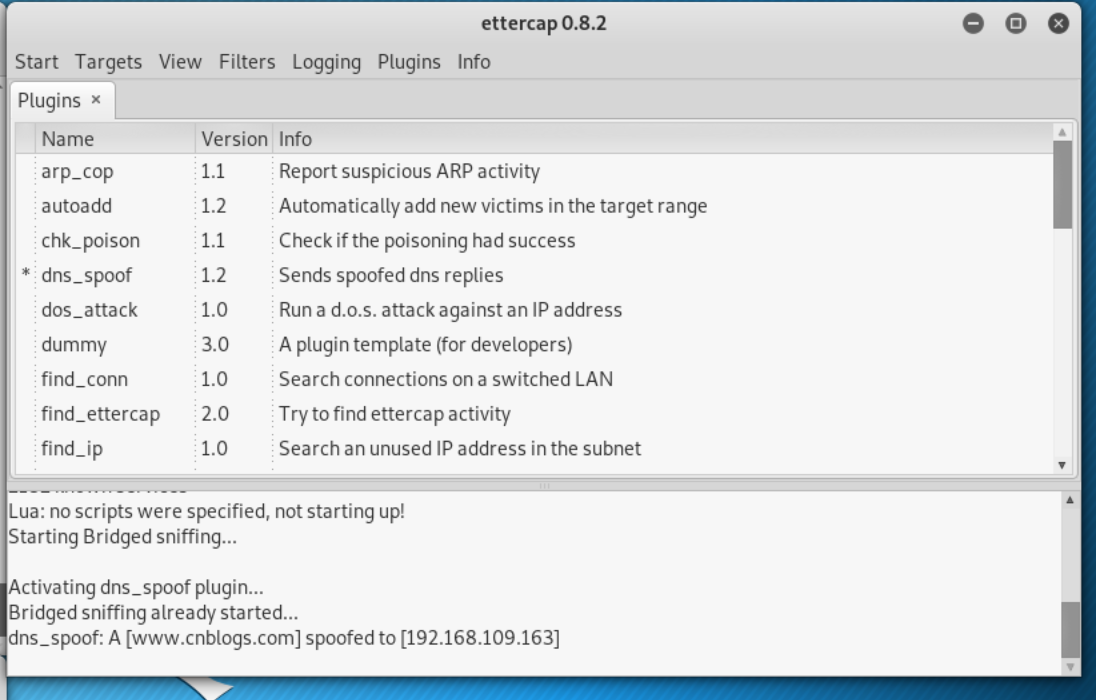
Task: Click the ettercap 0.8.2 title bar
Action: (x=543, y=23)
